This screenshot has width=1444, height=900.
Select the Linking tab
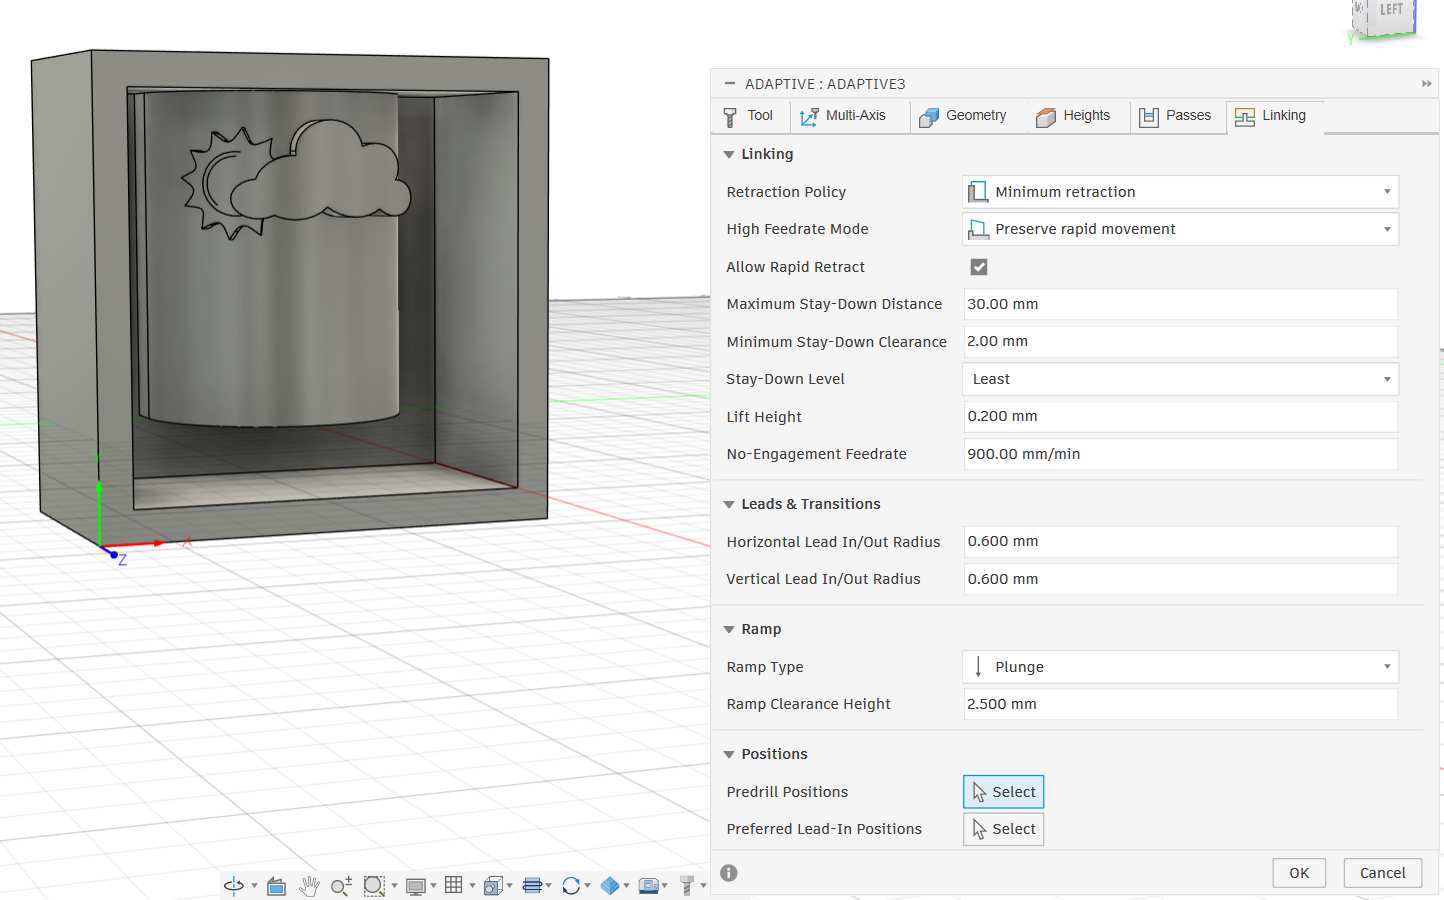[1275, 116]
